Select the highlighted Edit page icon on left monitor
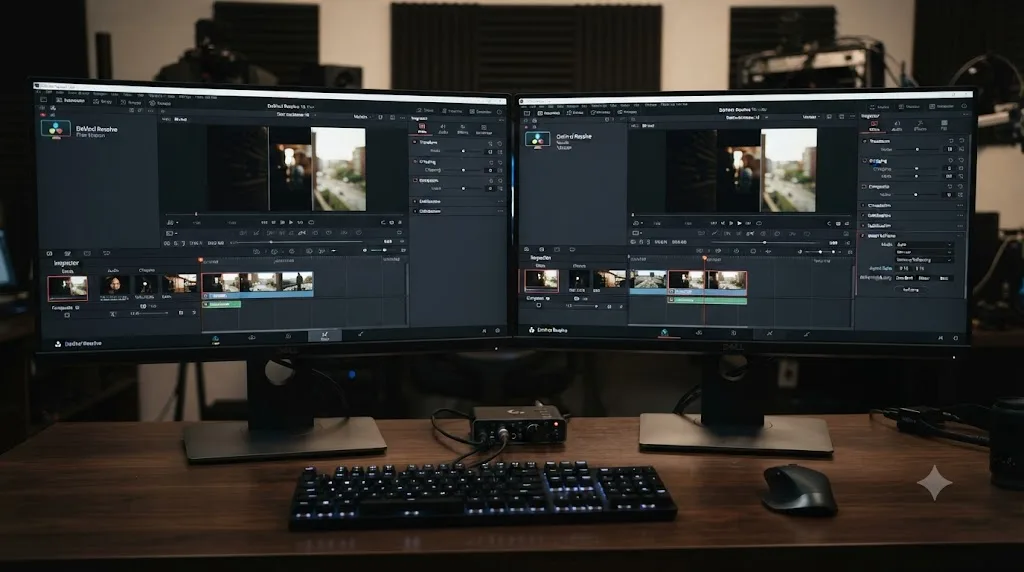This screenshot has width=1024, height=572. coord(325,335)
